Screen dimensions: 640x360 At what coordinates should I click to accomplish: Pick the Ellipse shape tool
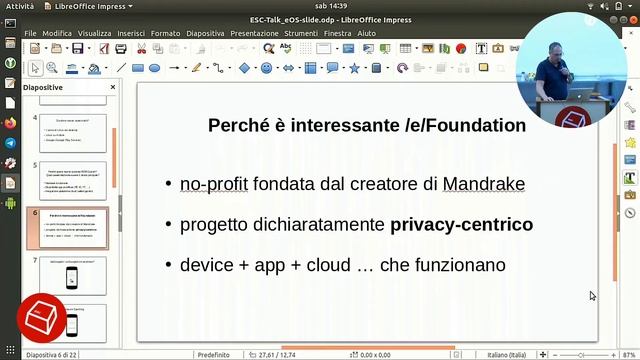coord(154,68)
